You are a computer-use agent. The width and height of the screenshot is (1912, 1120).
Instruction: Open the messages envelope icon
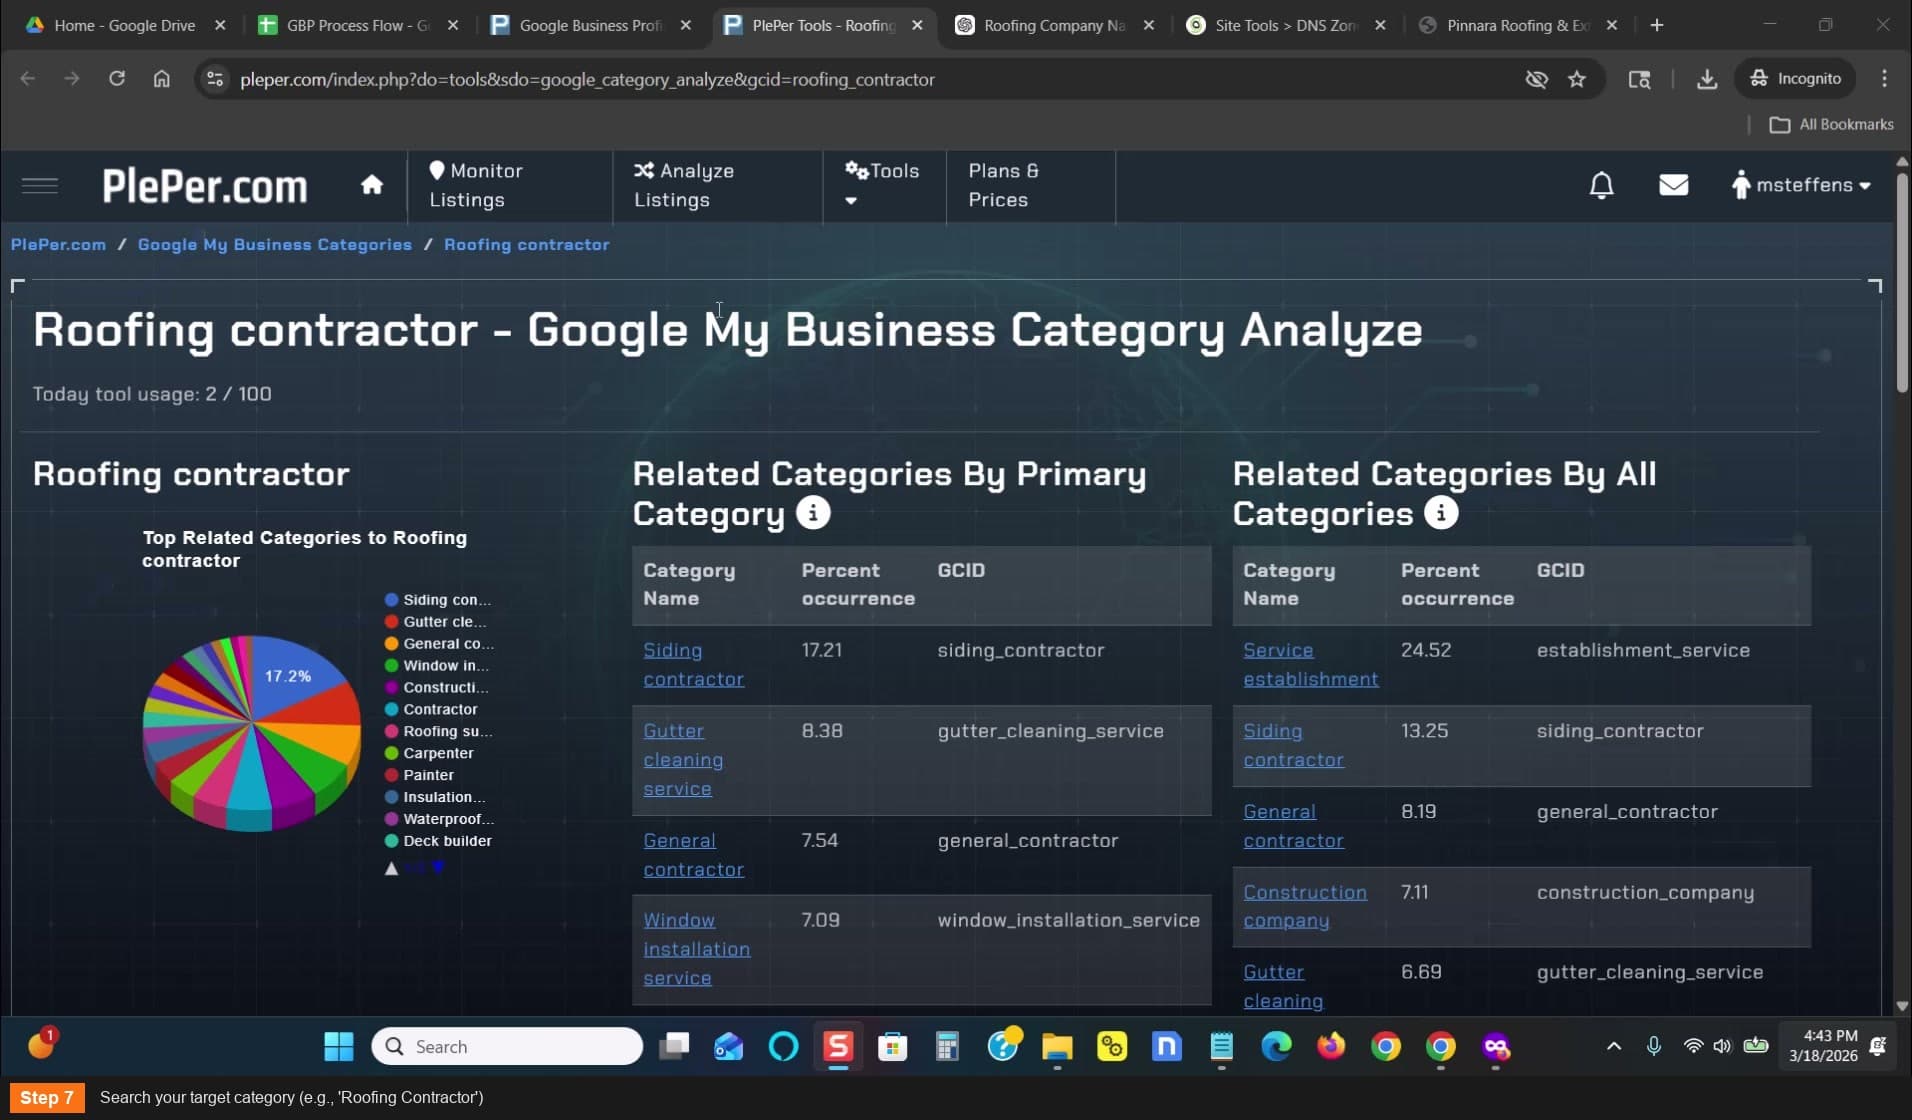[1673, 185]
